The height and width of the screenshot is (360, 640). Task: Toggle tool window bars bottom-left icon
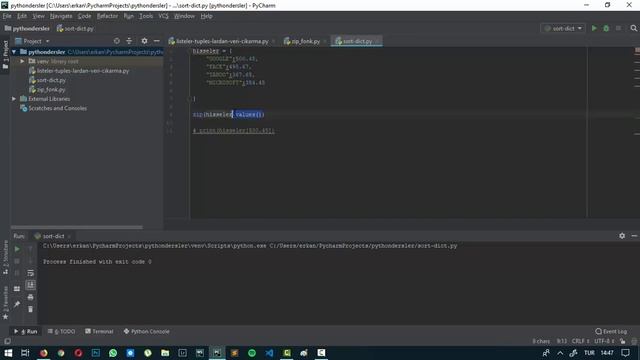click(7, 341)
